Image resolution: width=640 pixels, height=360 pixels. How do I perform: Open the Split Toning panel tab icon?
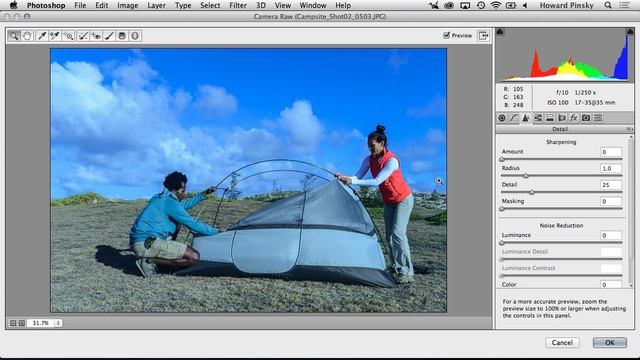click(x=550, y=118)
